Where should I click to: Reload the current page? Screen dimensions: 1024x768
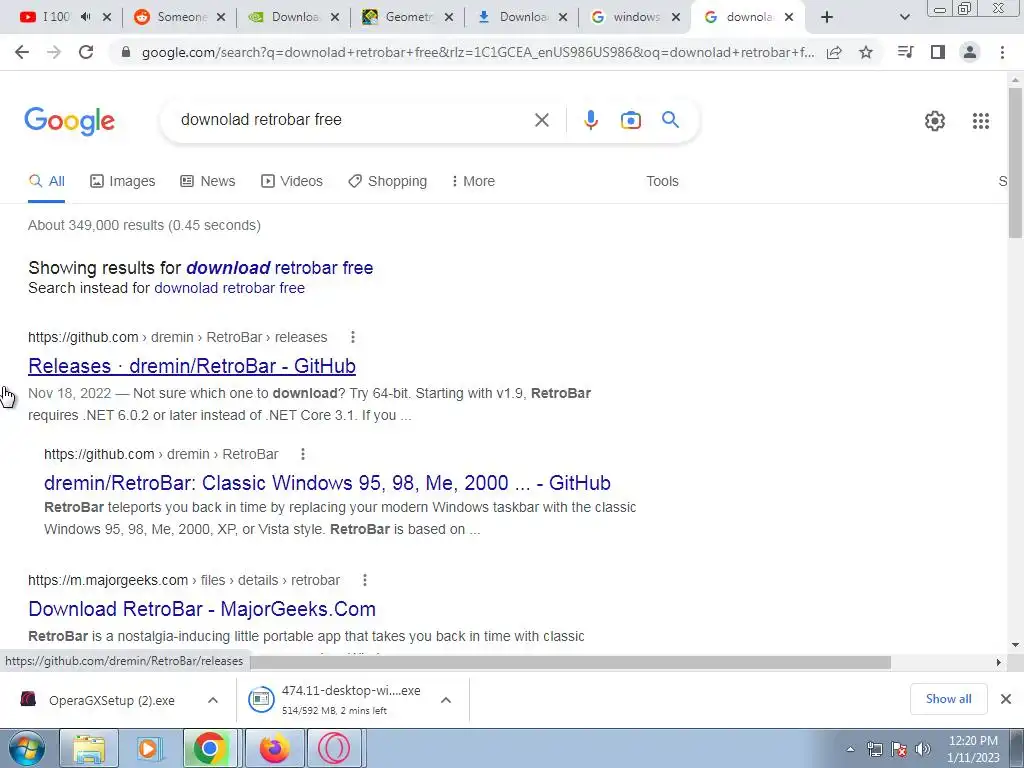[x=86, y=52]
